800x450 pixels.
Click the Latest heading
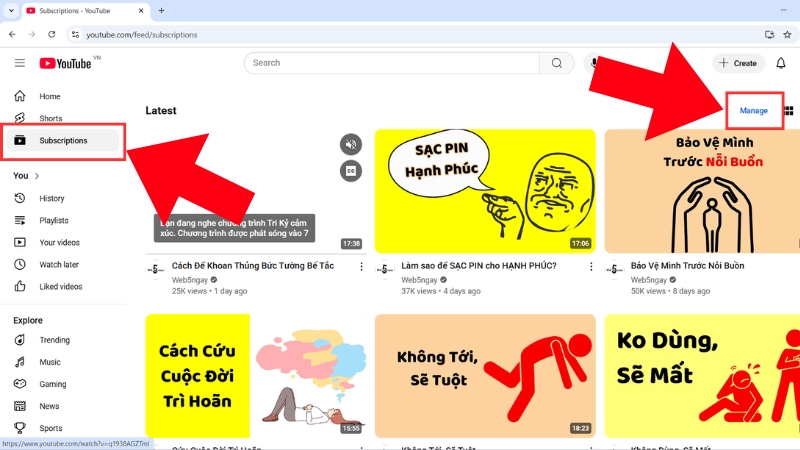click(x=161, y=111)
